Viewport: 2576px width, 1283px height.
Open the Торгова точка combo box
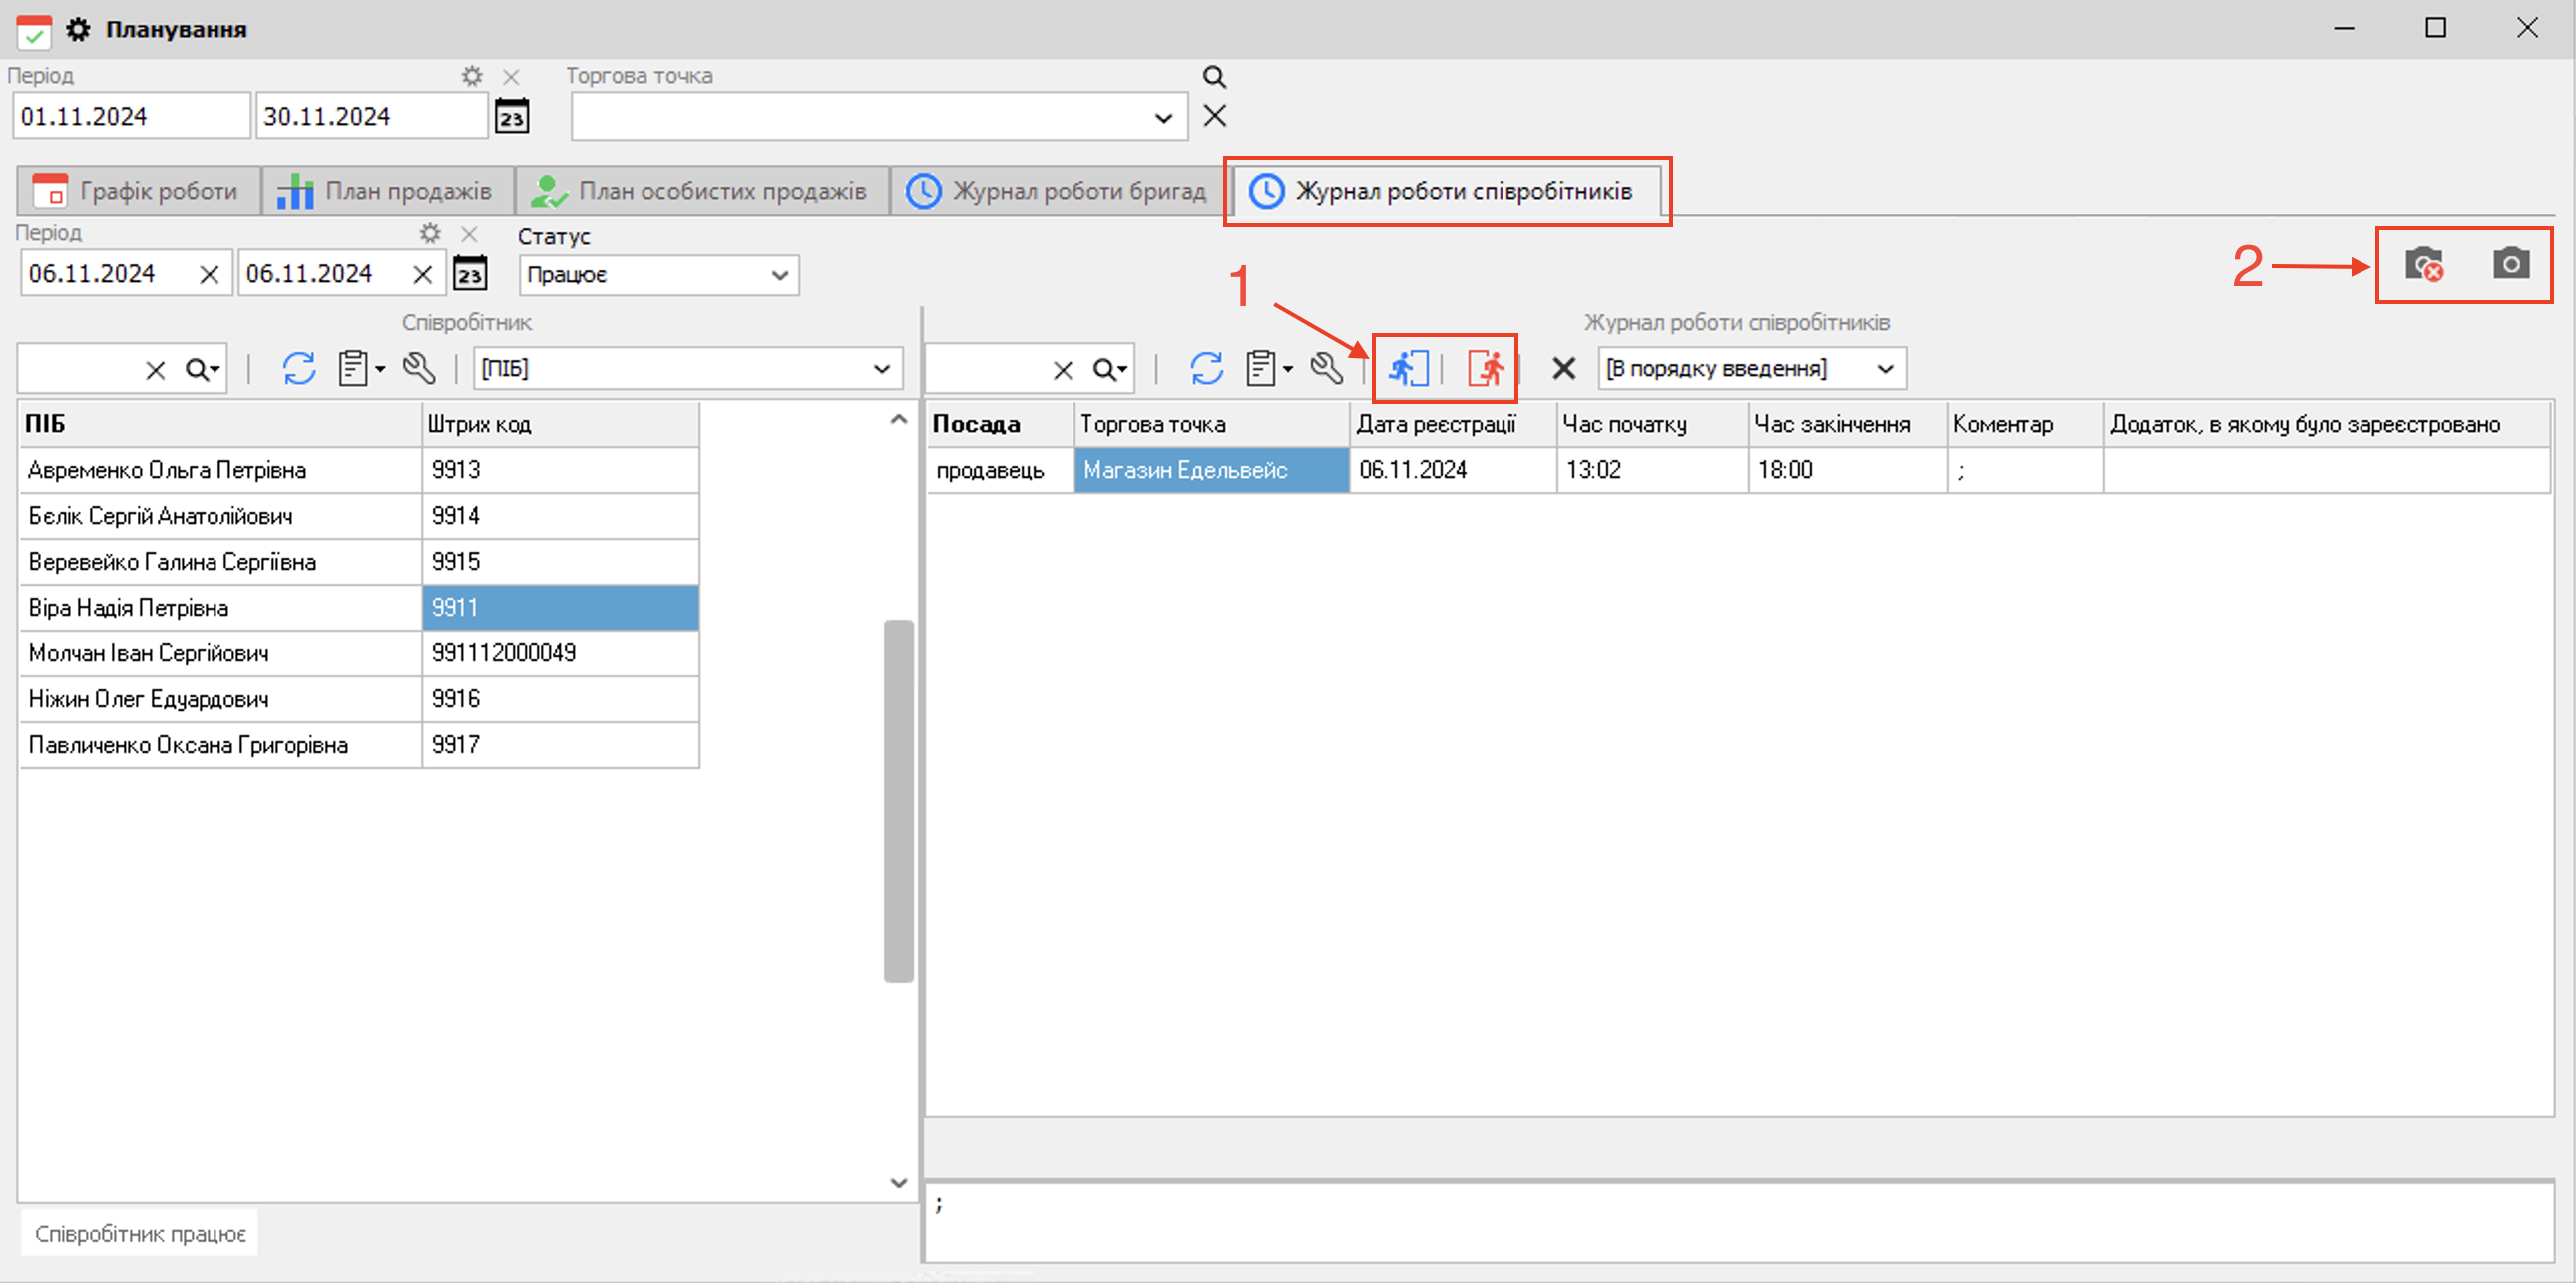(x=1163, y=117)
